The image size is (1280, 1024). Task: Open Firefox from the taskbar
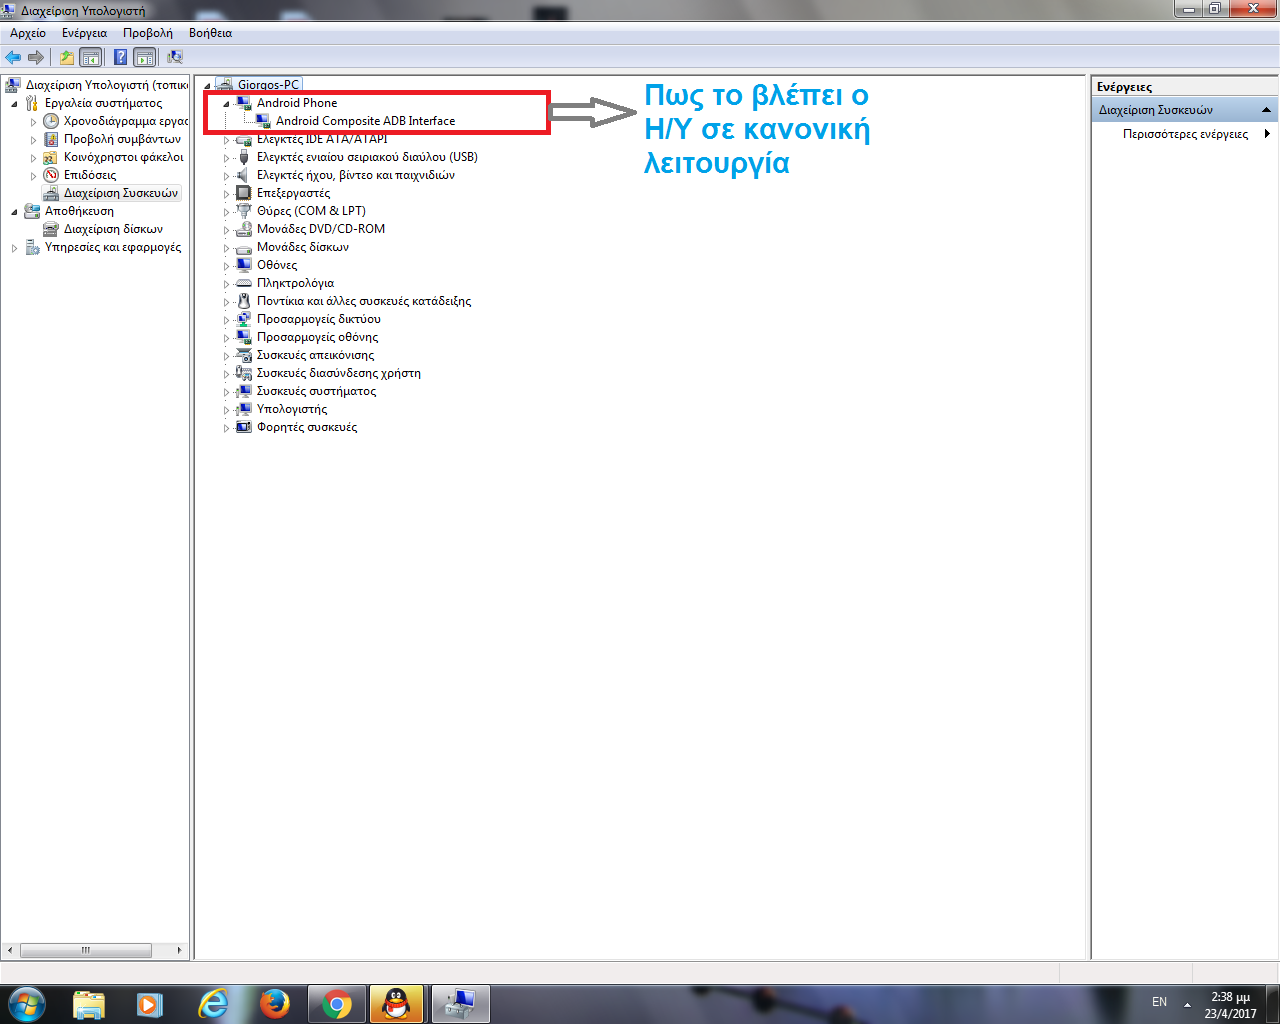(275, 1003)
